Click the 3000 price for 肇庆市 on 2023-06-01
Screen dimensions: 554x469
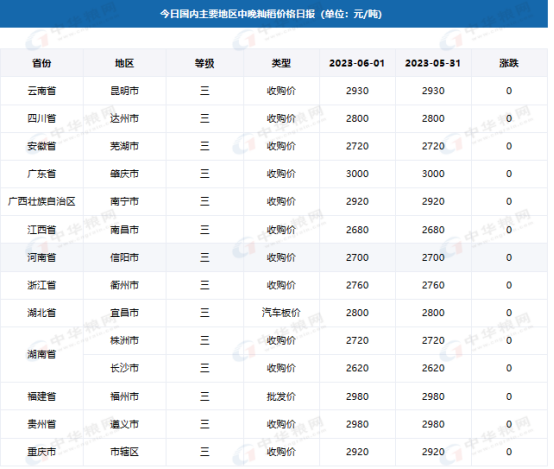357,174
